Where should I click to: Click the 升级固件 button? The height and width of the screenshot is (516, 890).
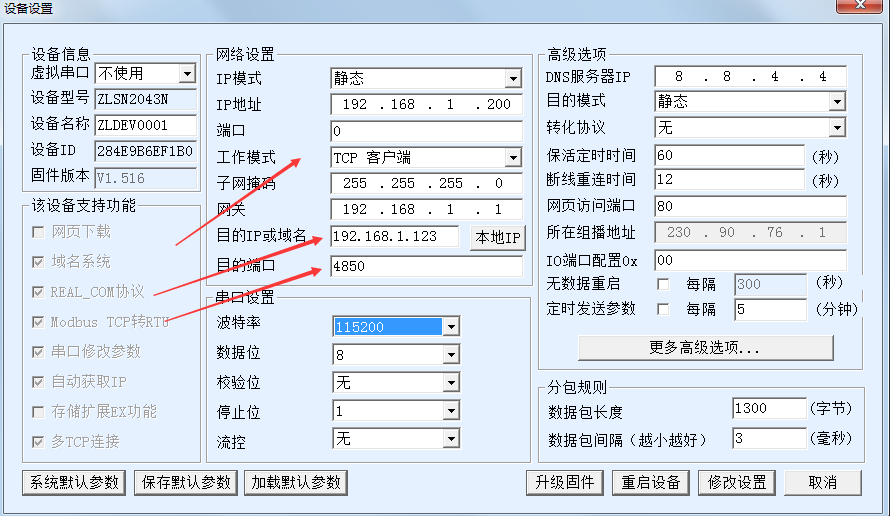click(x=565, y=482)
